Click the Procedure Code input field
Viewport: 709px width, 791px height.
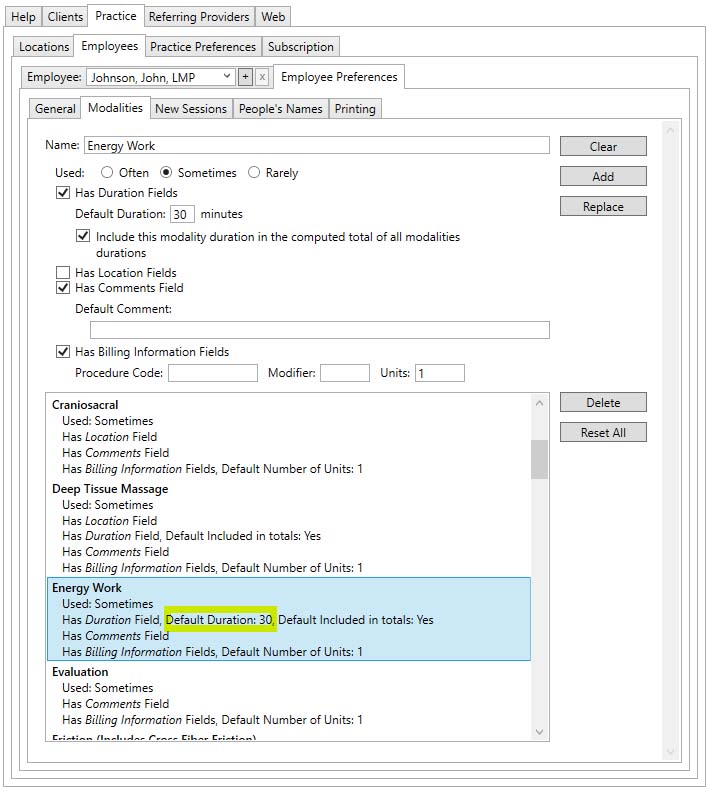[212, 373]
